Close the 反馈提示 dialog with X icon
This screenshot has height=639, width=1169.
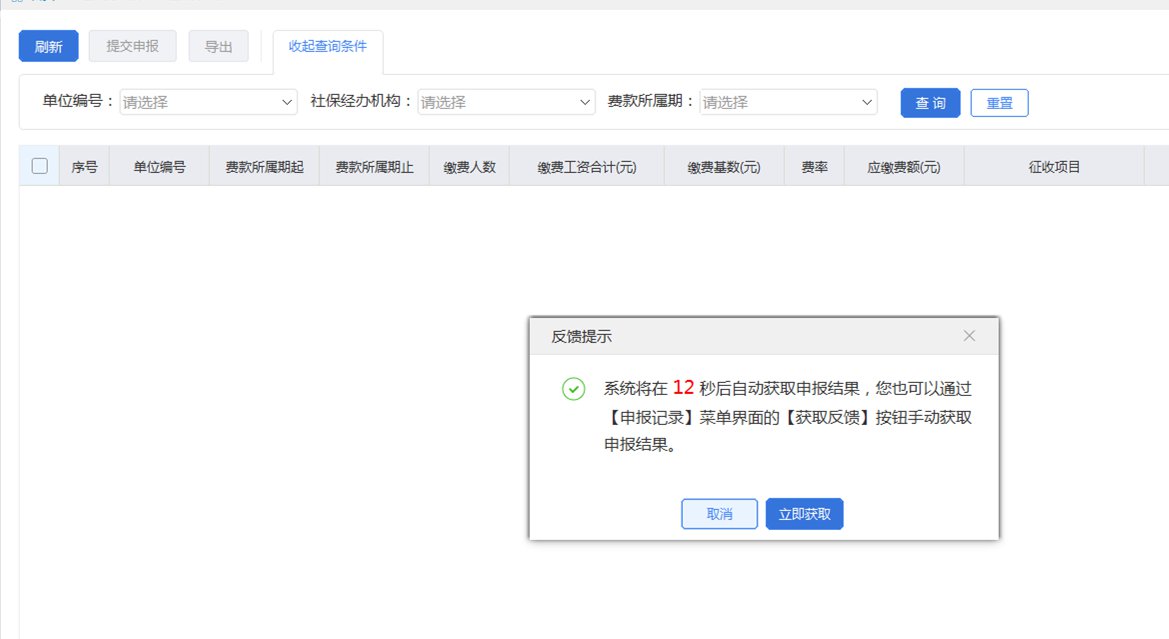click(x=969, y=336)
